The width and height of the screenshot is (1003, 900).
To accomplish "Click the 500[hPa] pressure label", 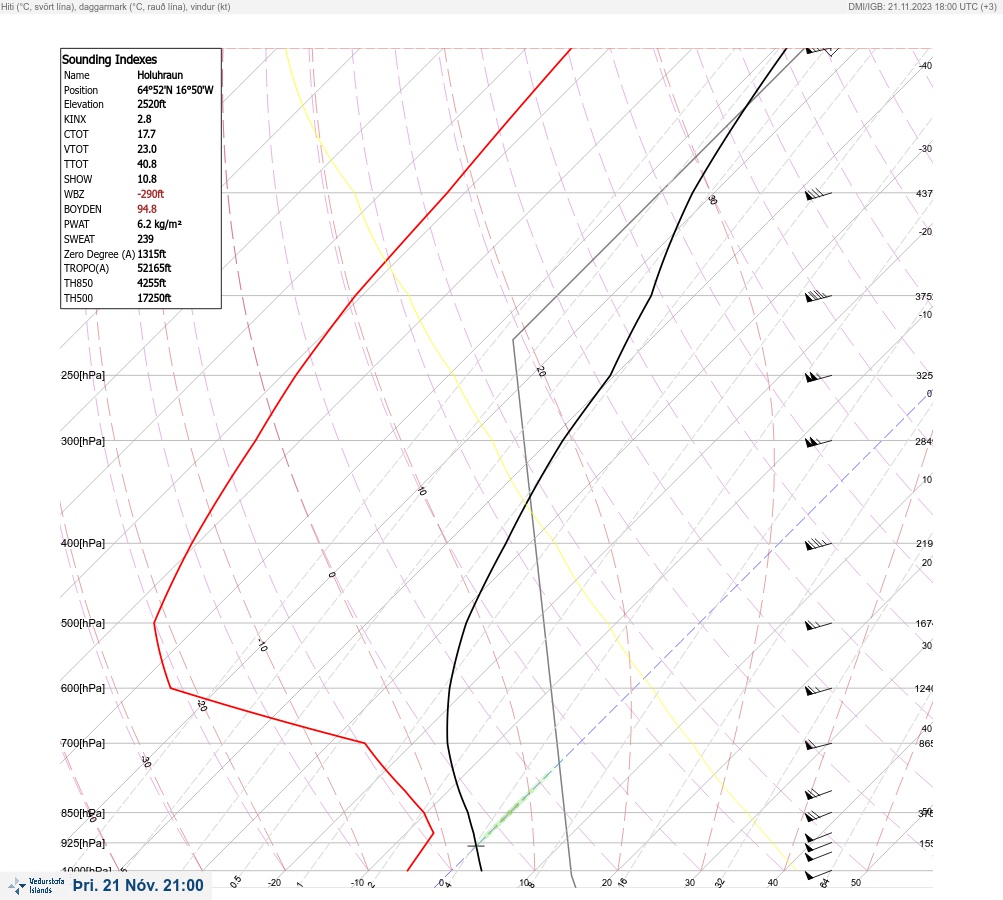I will tap(83, 623).
